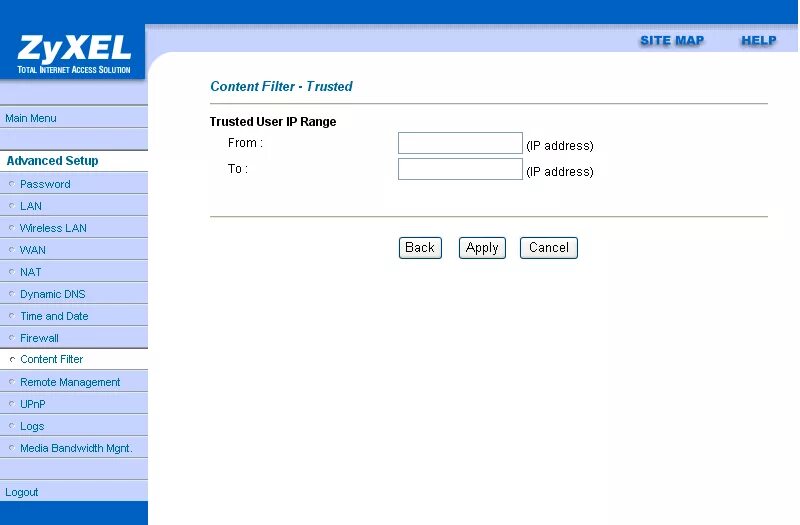Open the HELP link

click(x=759, y=41)
